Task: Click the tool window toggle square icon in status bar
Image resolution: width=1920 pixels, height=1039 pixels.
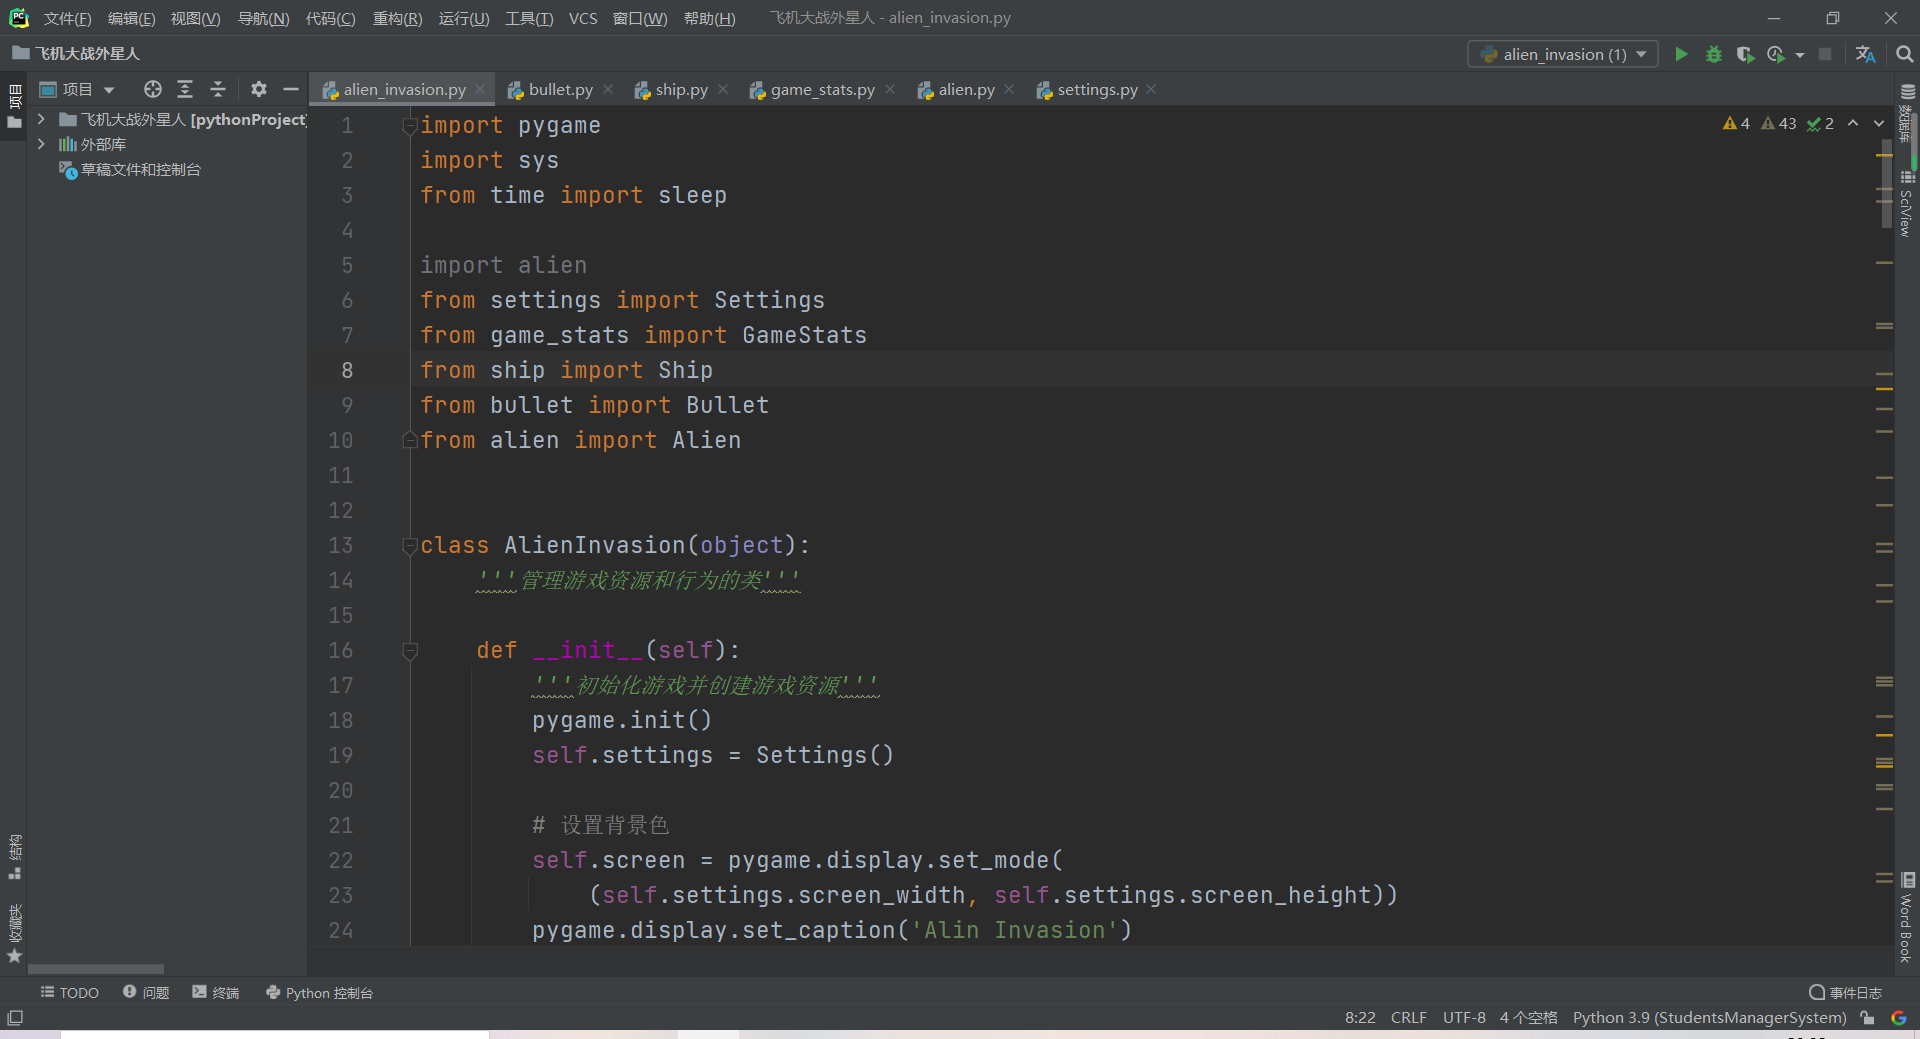Action: coord(15,1018)
